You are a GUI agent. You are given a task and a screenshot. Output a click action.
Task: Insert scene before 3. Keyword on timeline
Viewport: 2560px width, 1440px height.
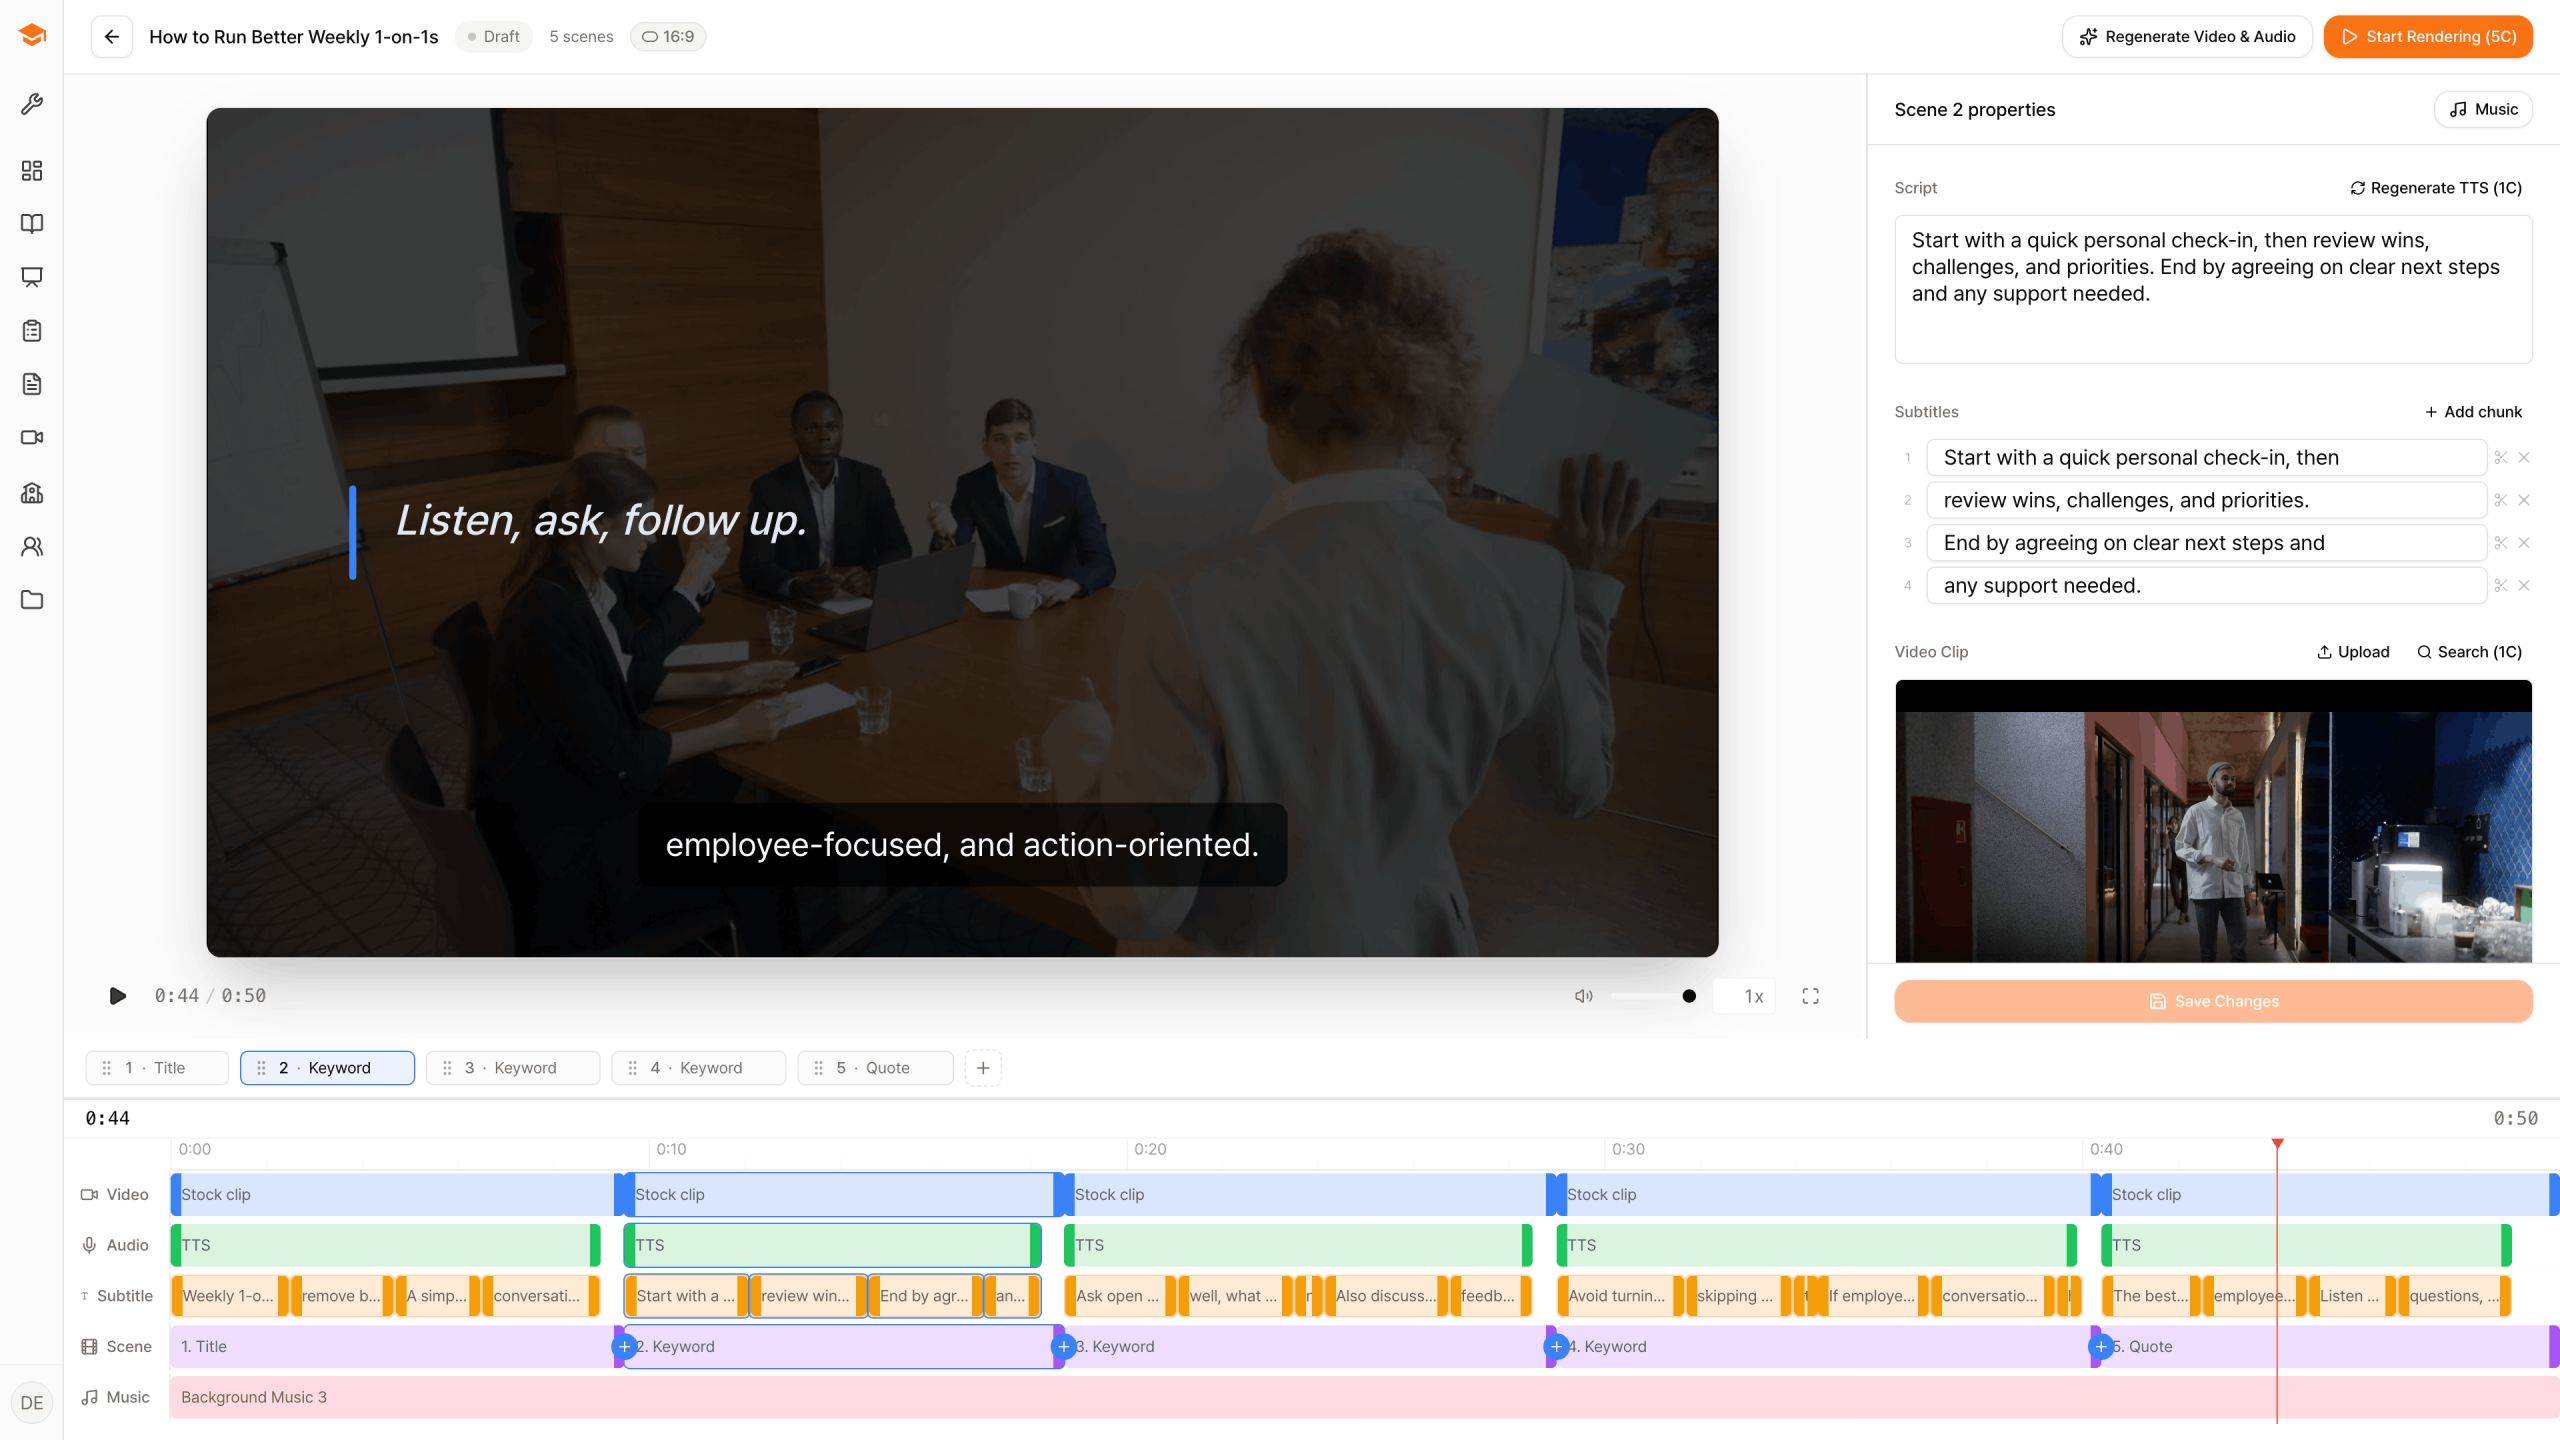click(1064, 1347)
